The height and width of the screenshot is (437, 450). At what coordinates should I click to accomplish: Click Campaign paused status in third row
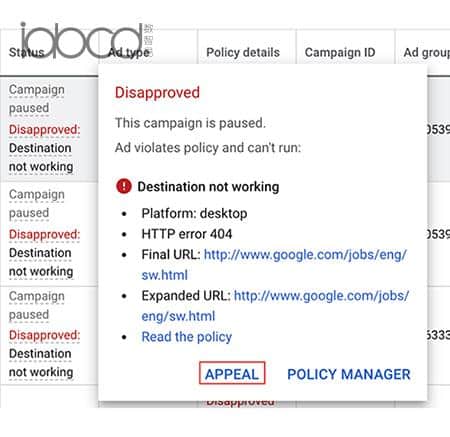tap(37, 305)
